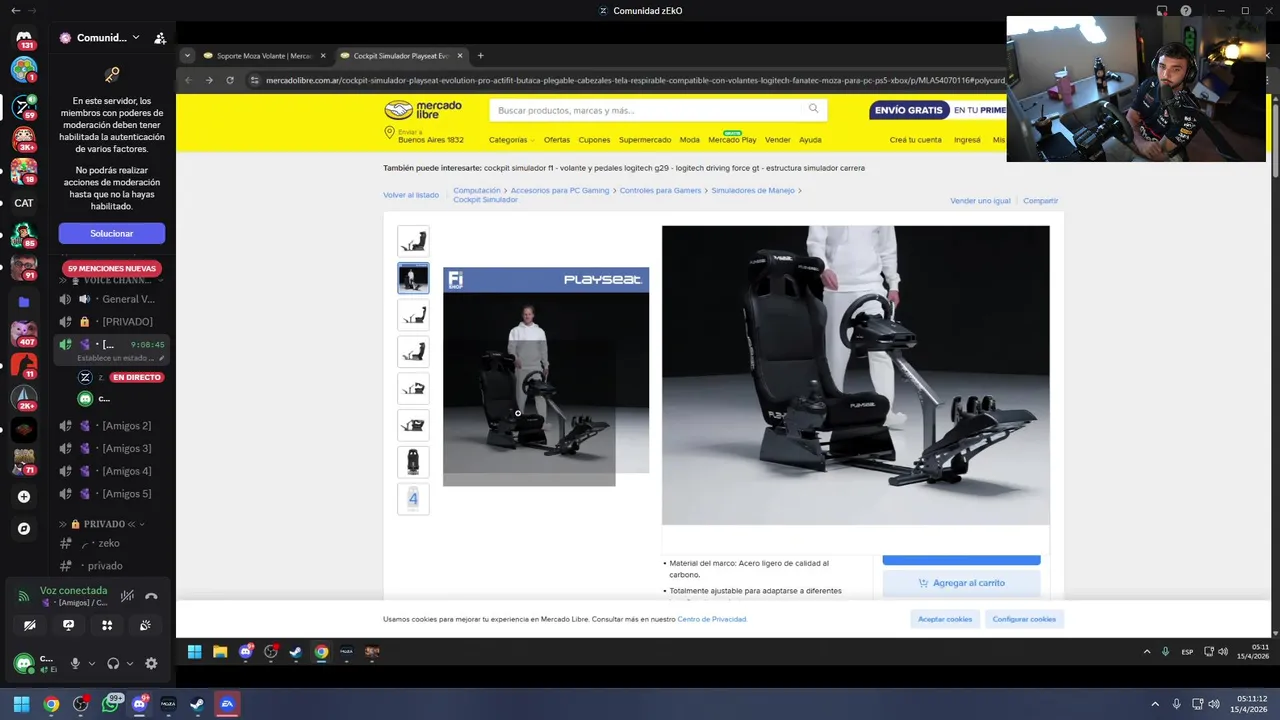Add a server with plus icon
Image resolution: width=1280 pixels, height=720 pixels.
pos(24,496)
